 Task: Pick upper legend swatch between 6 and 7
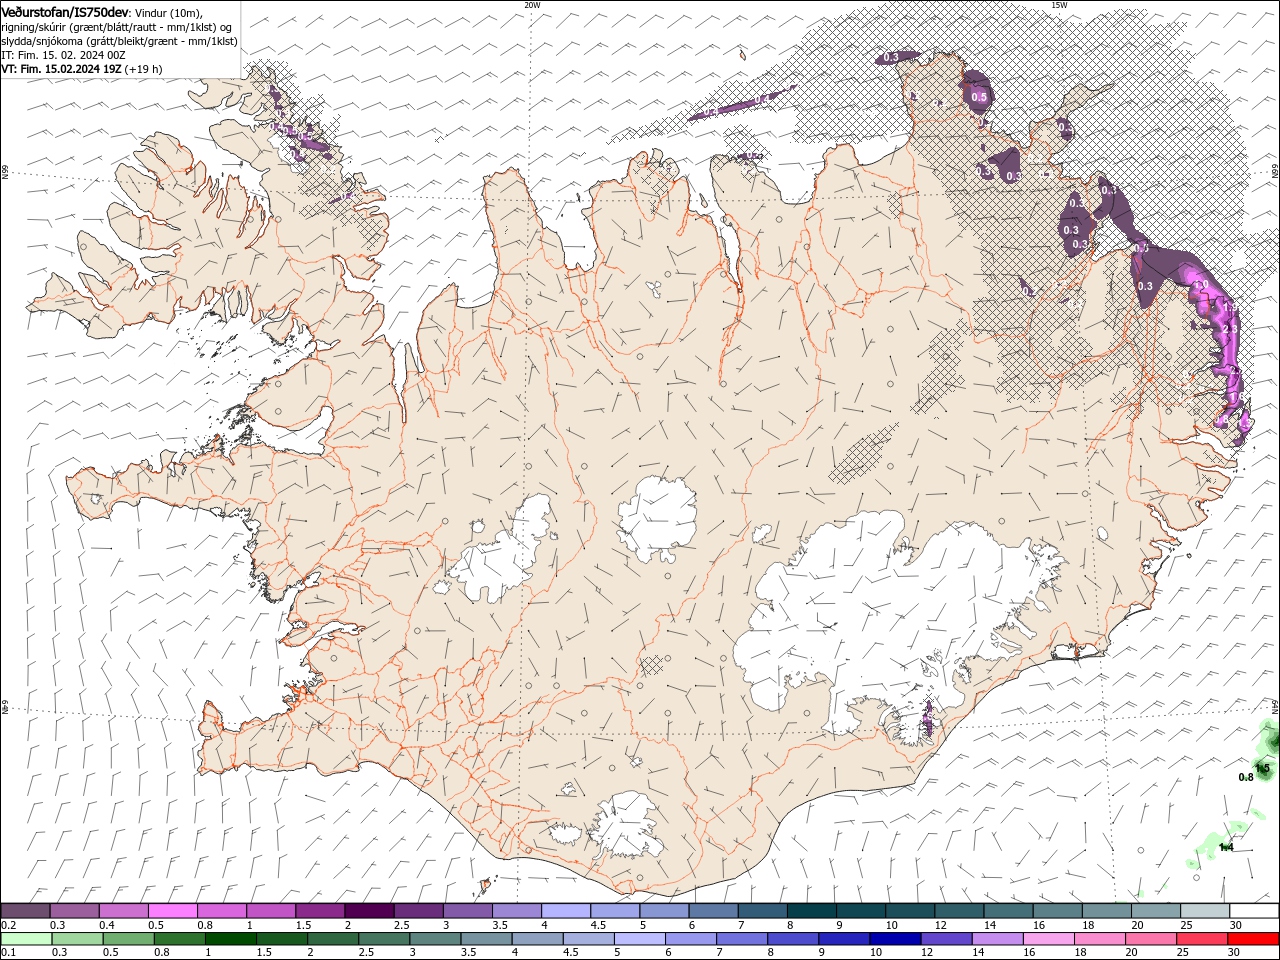coord(713,911)
